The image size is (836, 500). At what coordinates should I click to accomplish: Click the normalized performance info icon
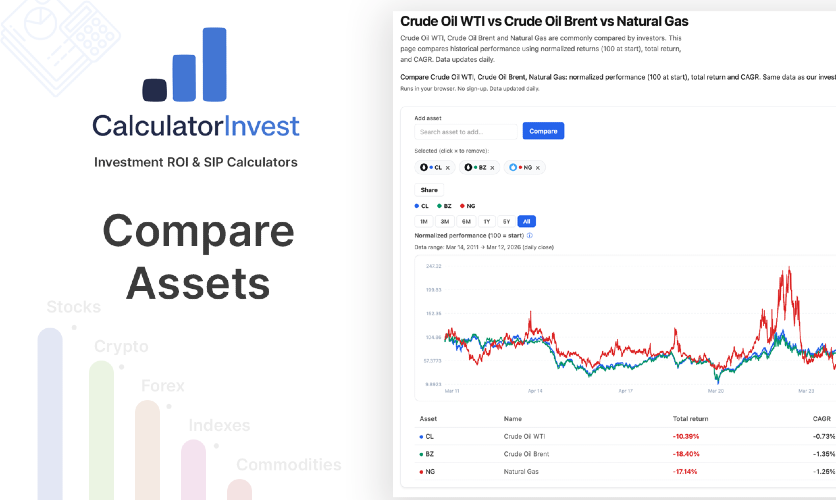pyautogui.click(x=530, y=236)
